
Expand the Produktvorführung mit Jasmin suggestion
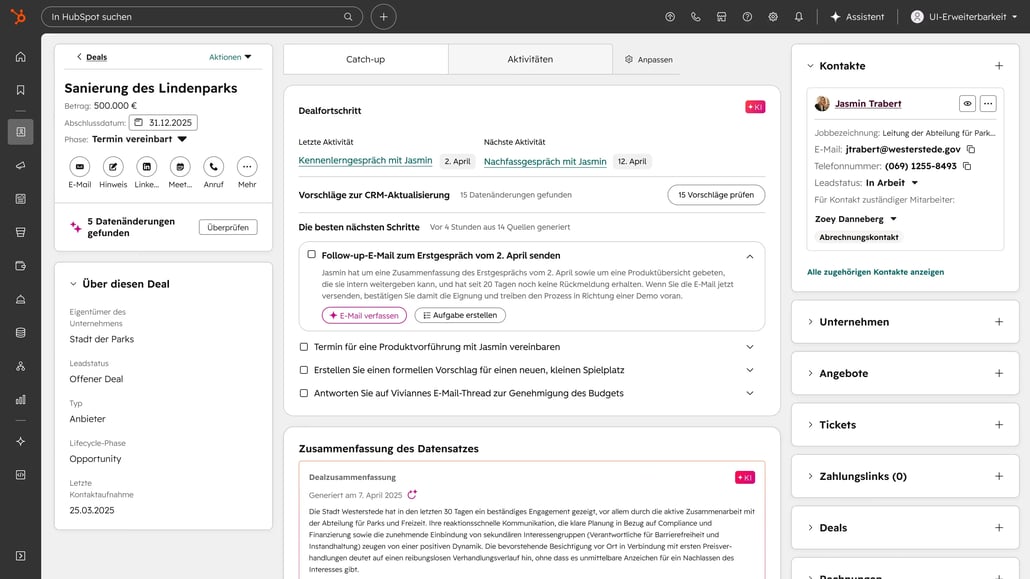750,347
